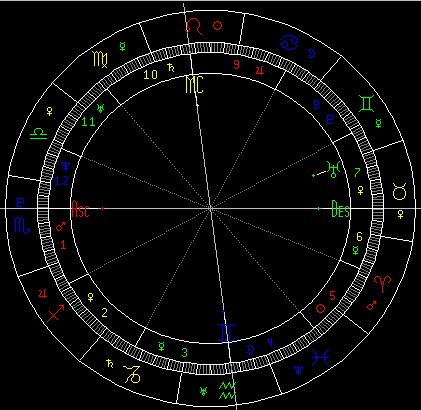This screenshot has width=421, height=410.
Task: Click the yellow house number 10
Action: [150, 75]
